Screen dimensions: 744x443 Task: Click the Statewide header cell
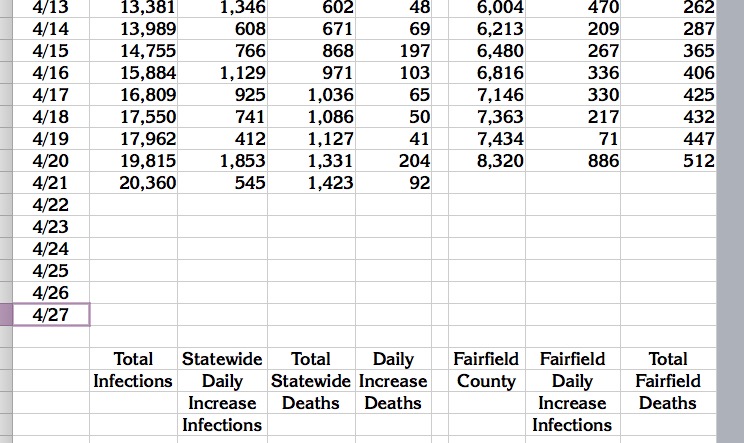click(223, 359)
